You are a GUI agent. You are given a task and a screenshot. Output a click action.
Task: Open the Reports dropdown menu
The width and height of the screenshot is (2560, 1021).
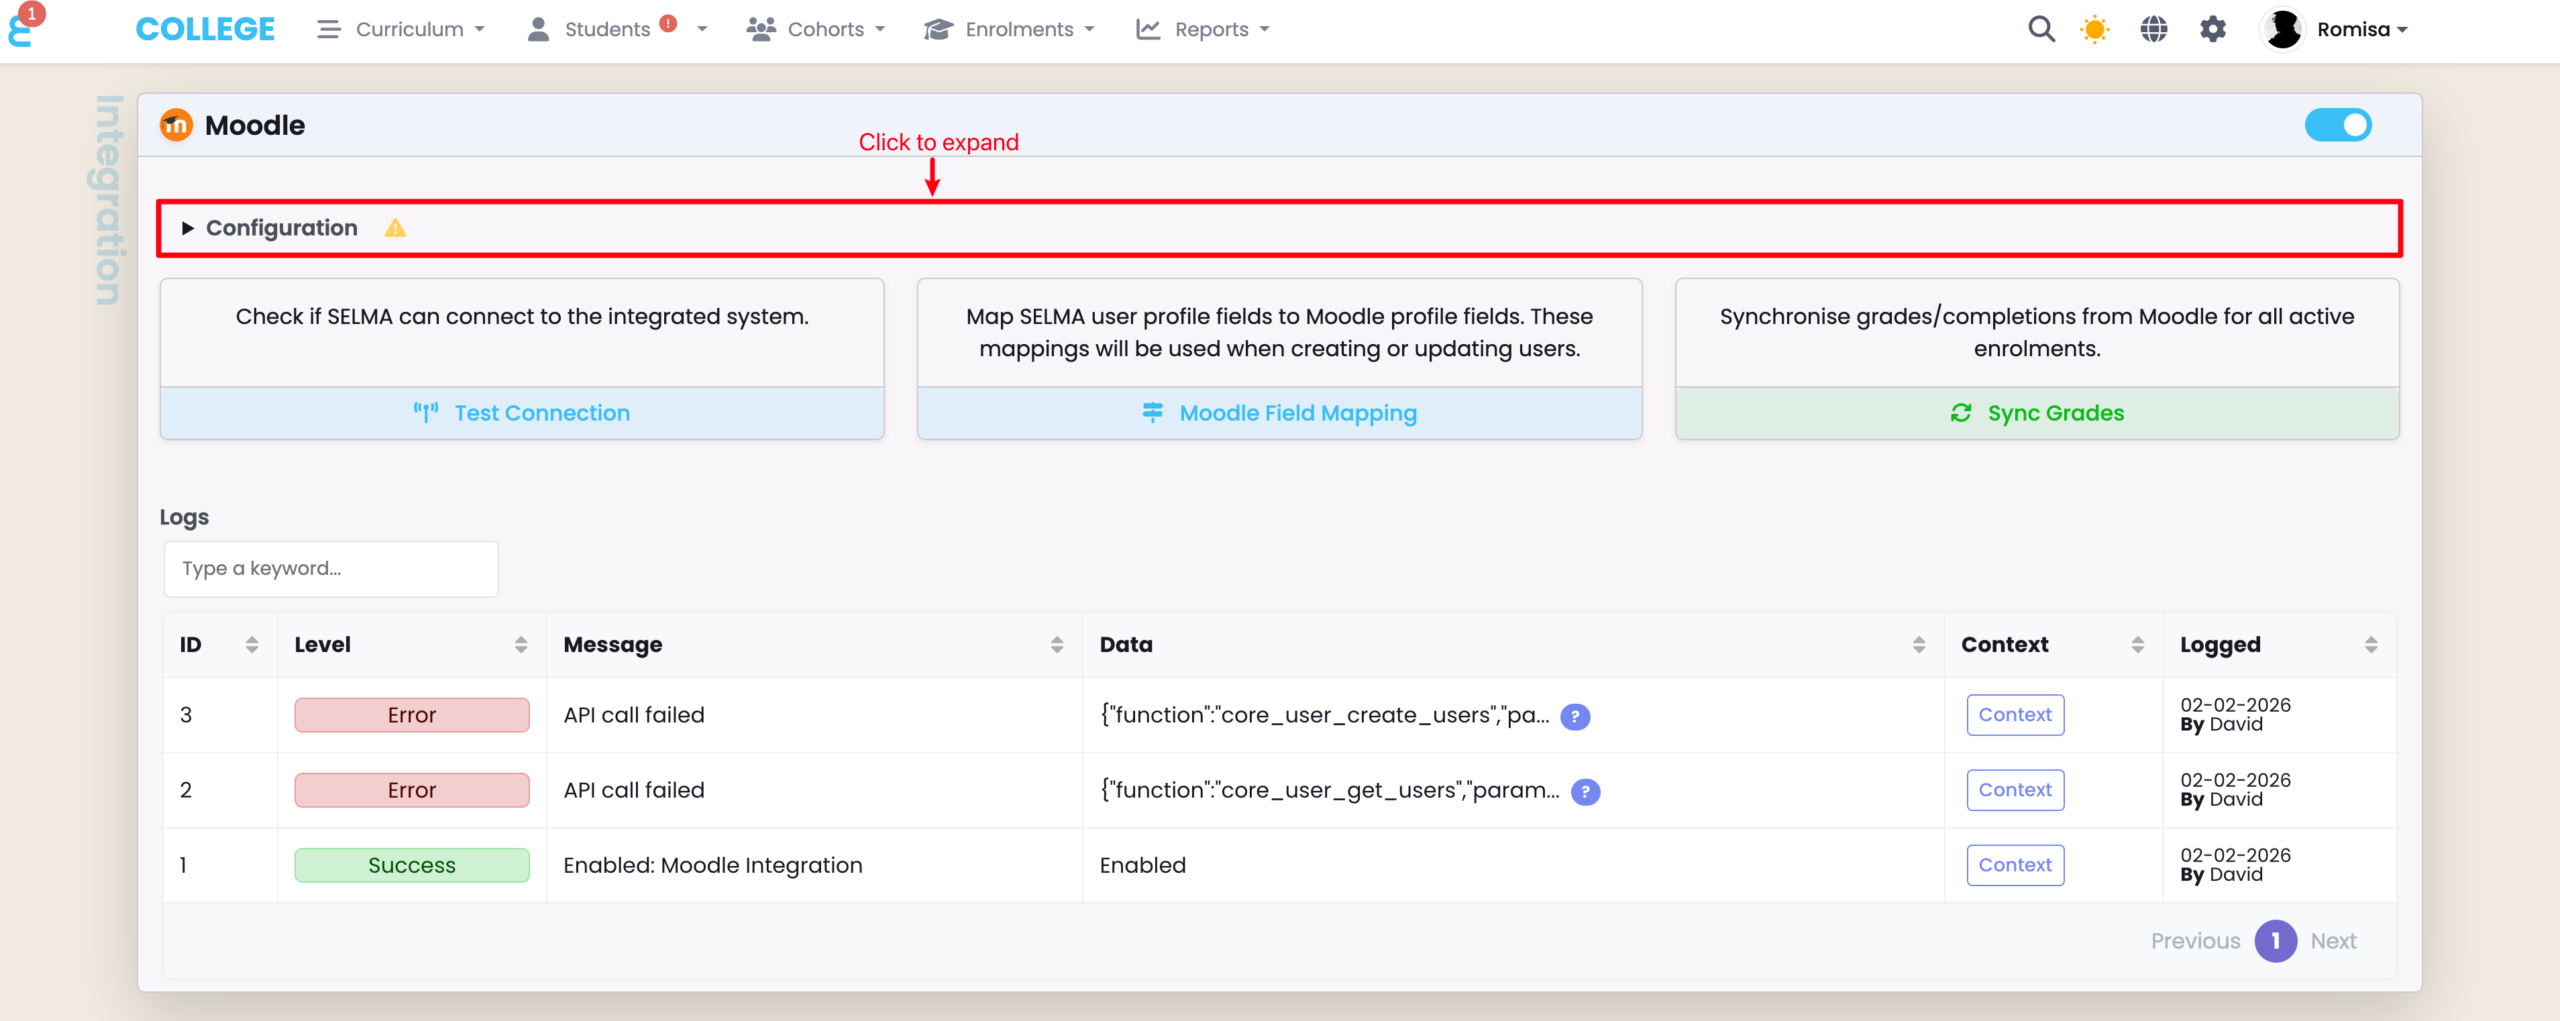point(1203,29)
